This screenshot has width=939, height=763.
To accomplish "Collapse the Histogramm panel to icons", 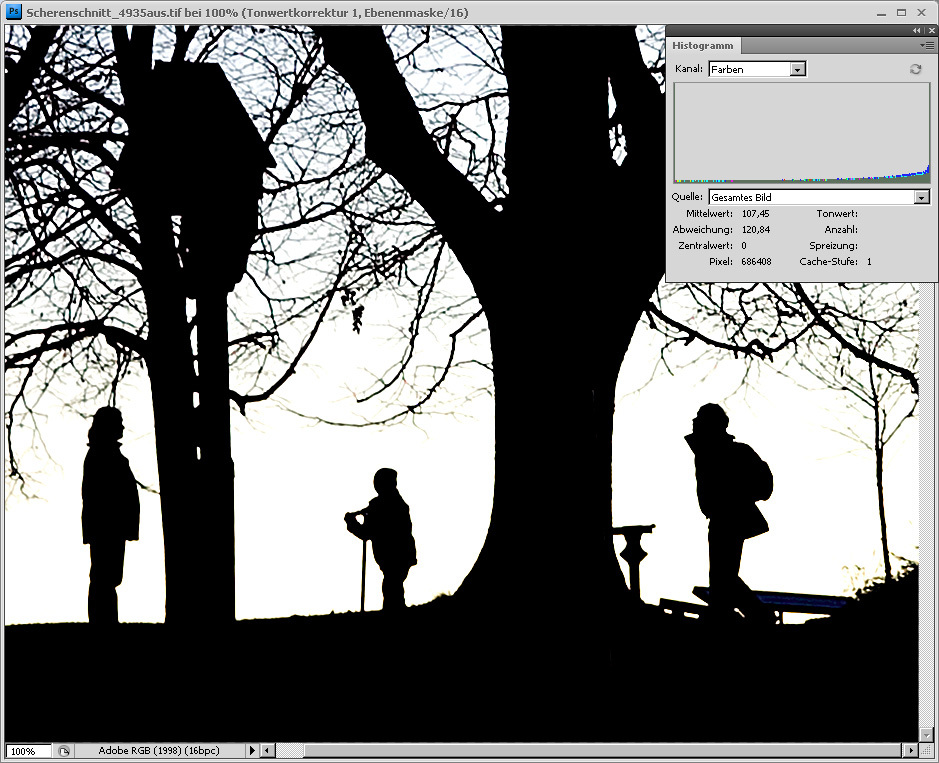I will tap(917, 31).
